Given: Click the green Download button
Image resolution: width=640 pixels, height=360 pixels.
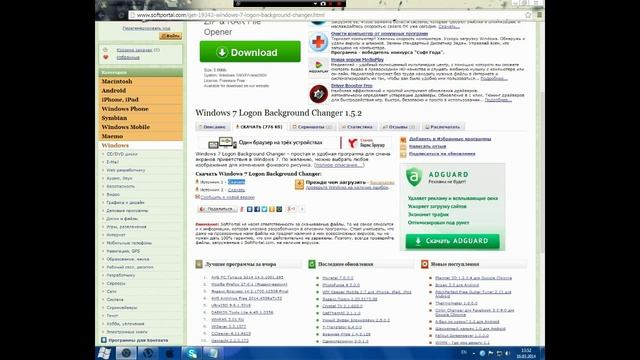Looking at the screenshot, I should tap(250, 52).
